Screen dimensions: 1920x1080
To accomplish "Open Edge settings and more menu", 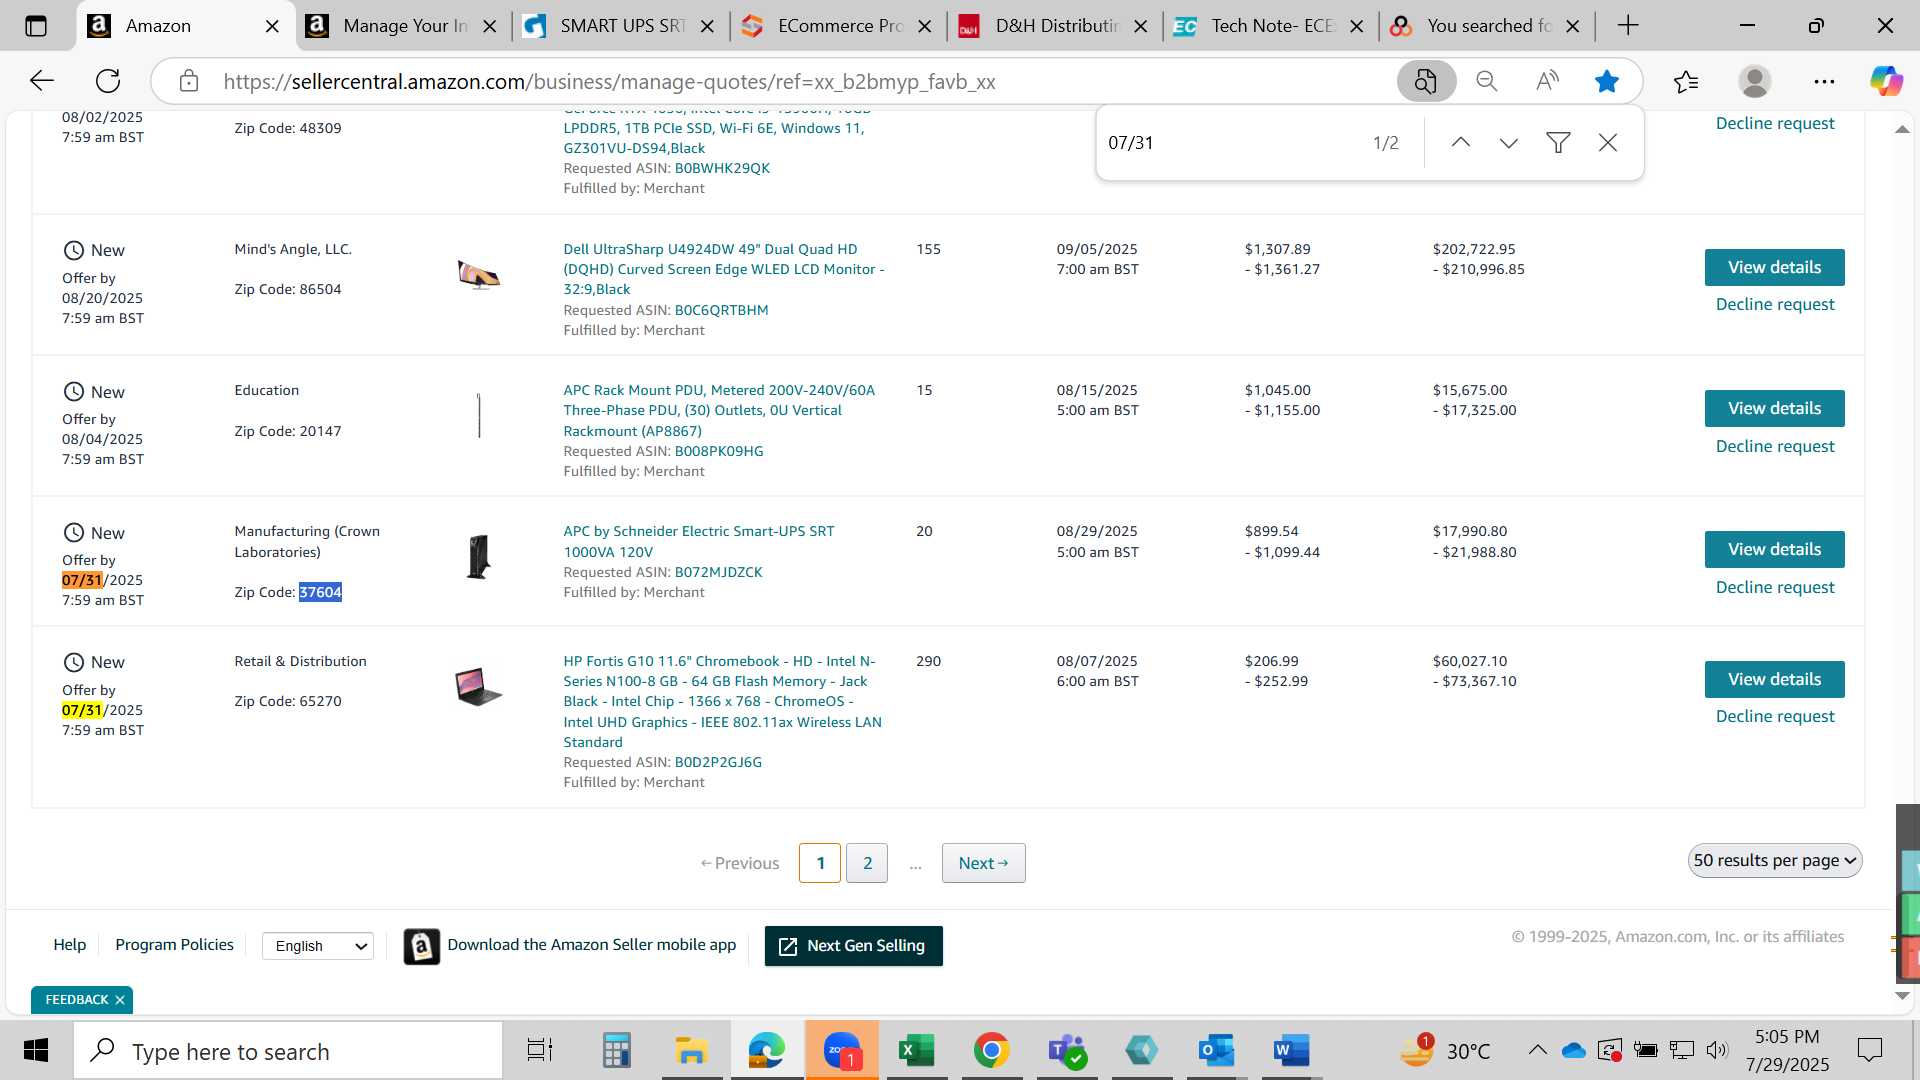I will (1824, 81).
